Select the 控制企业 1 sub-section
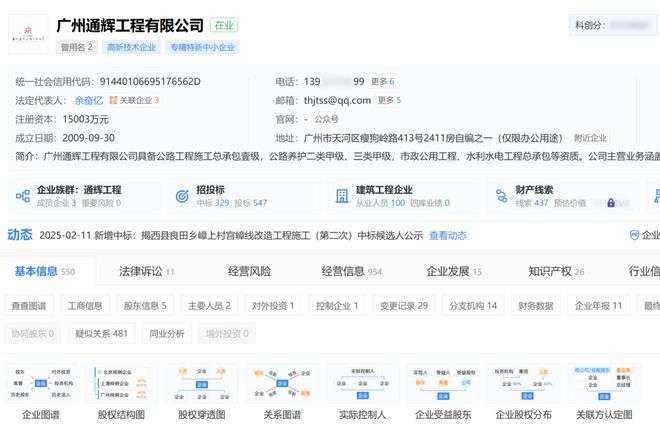The height and width of the screenshot is (433, 660). click(337, 305)
